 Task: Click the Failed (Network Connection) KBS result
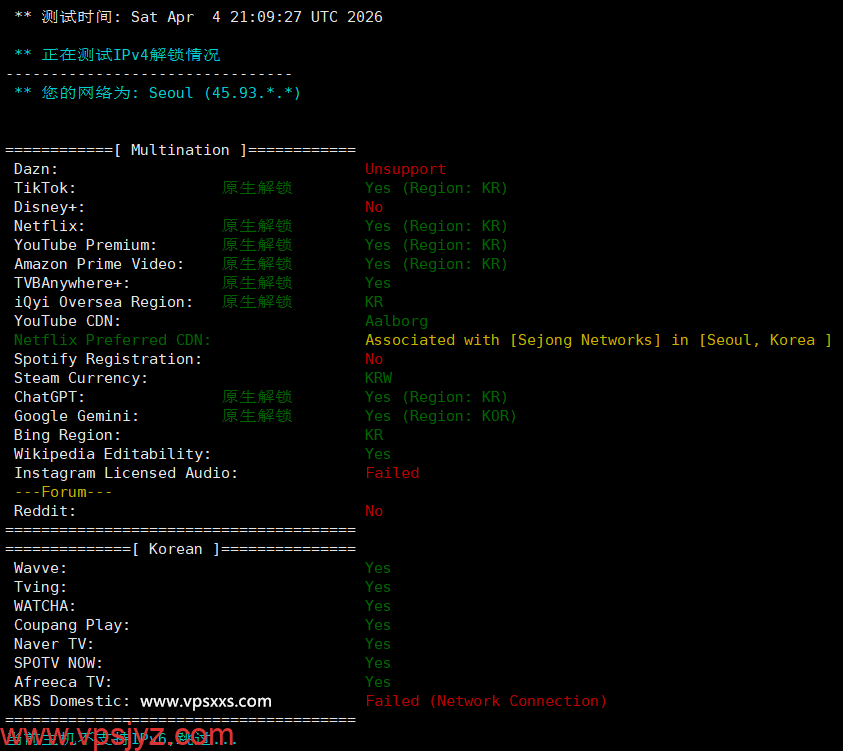pyautogui.click(x=486, y=701)
